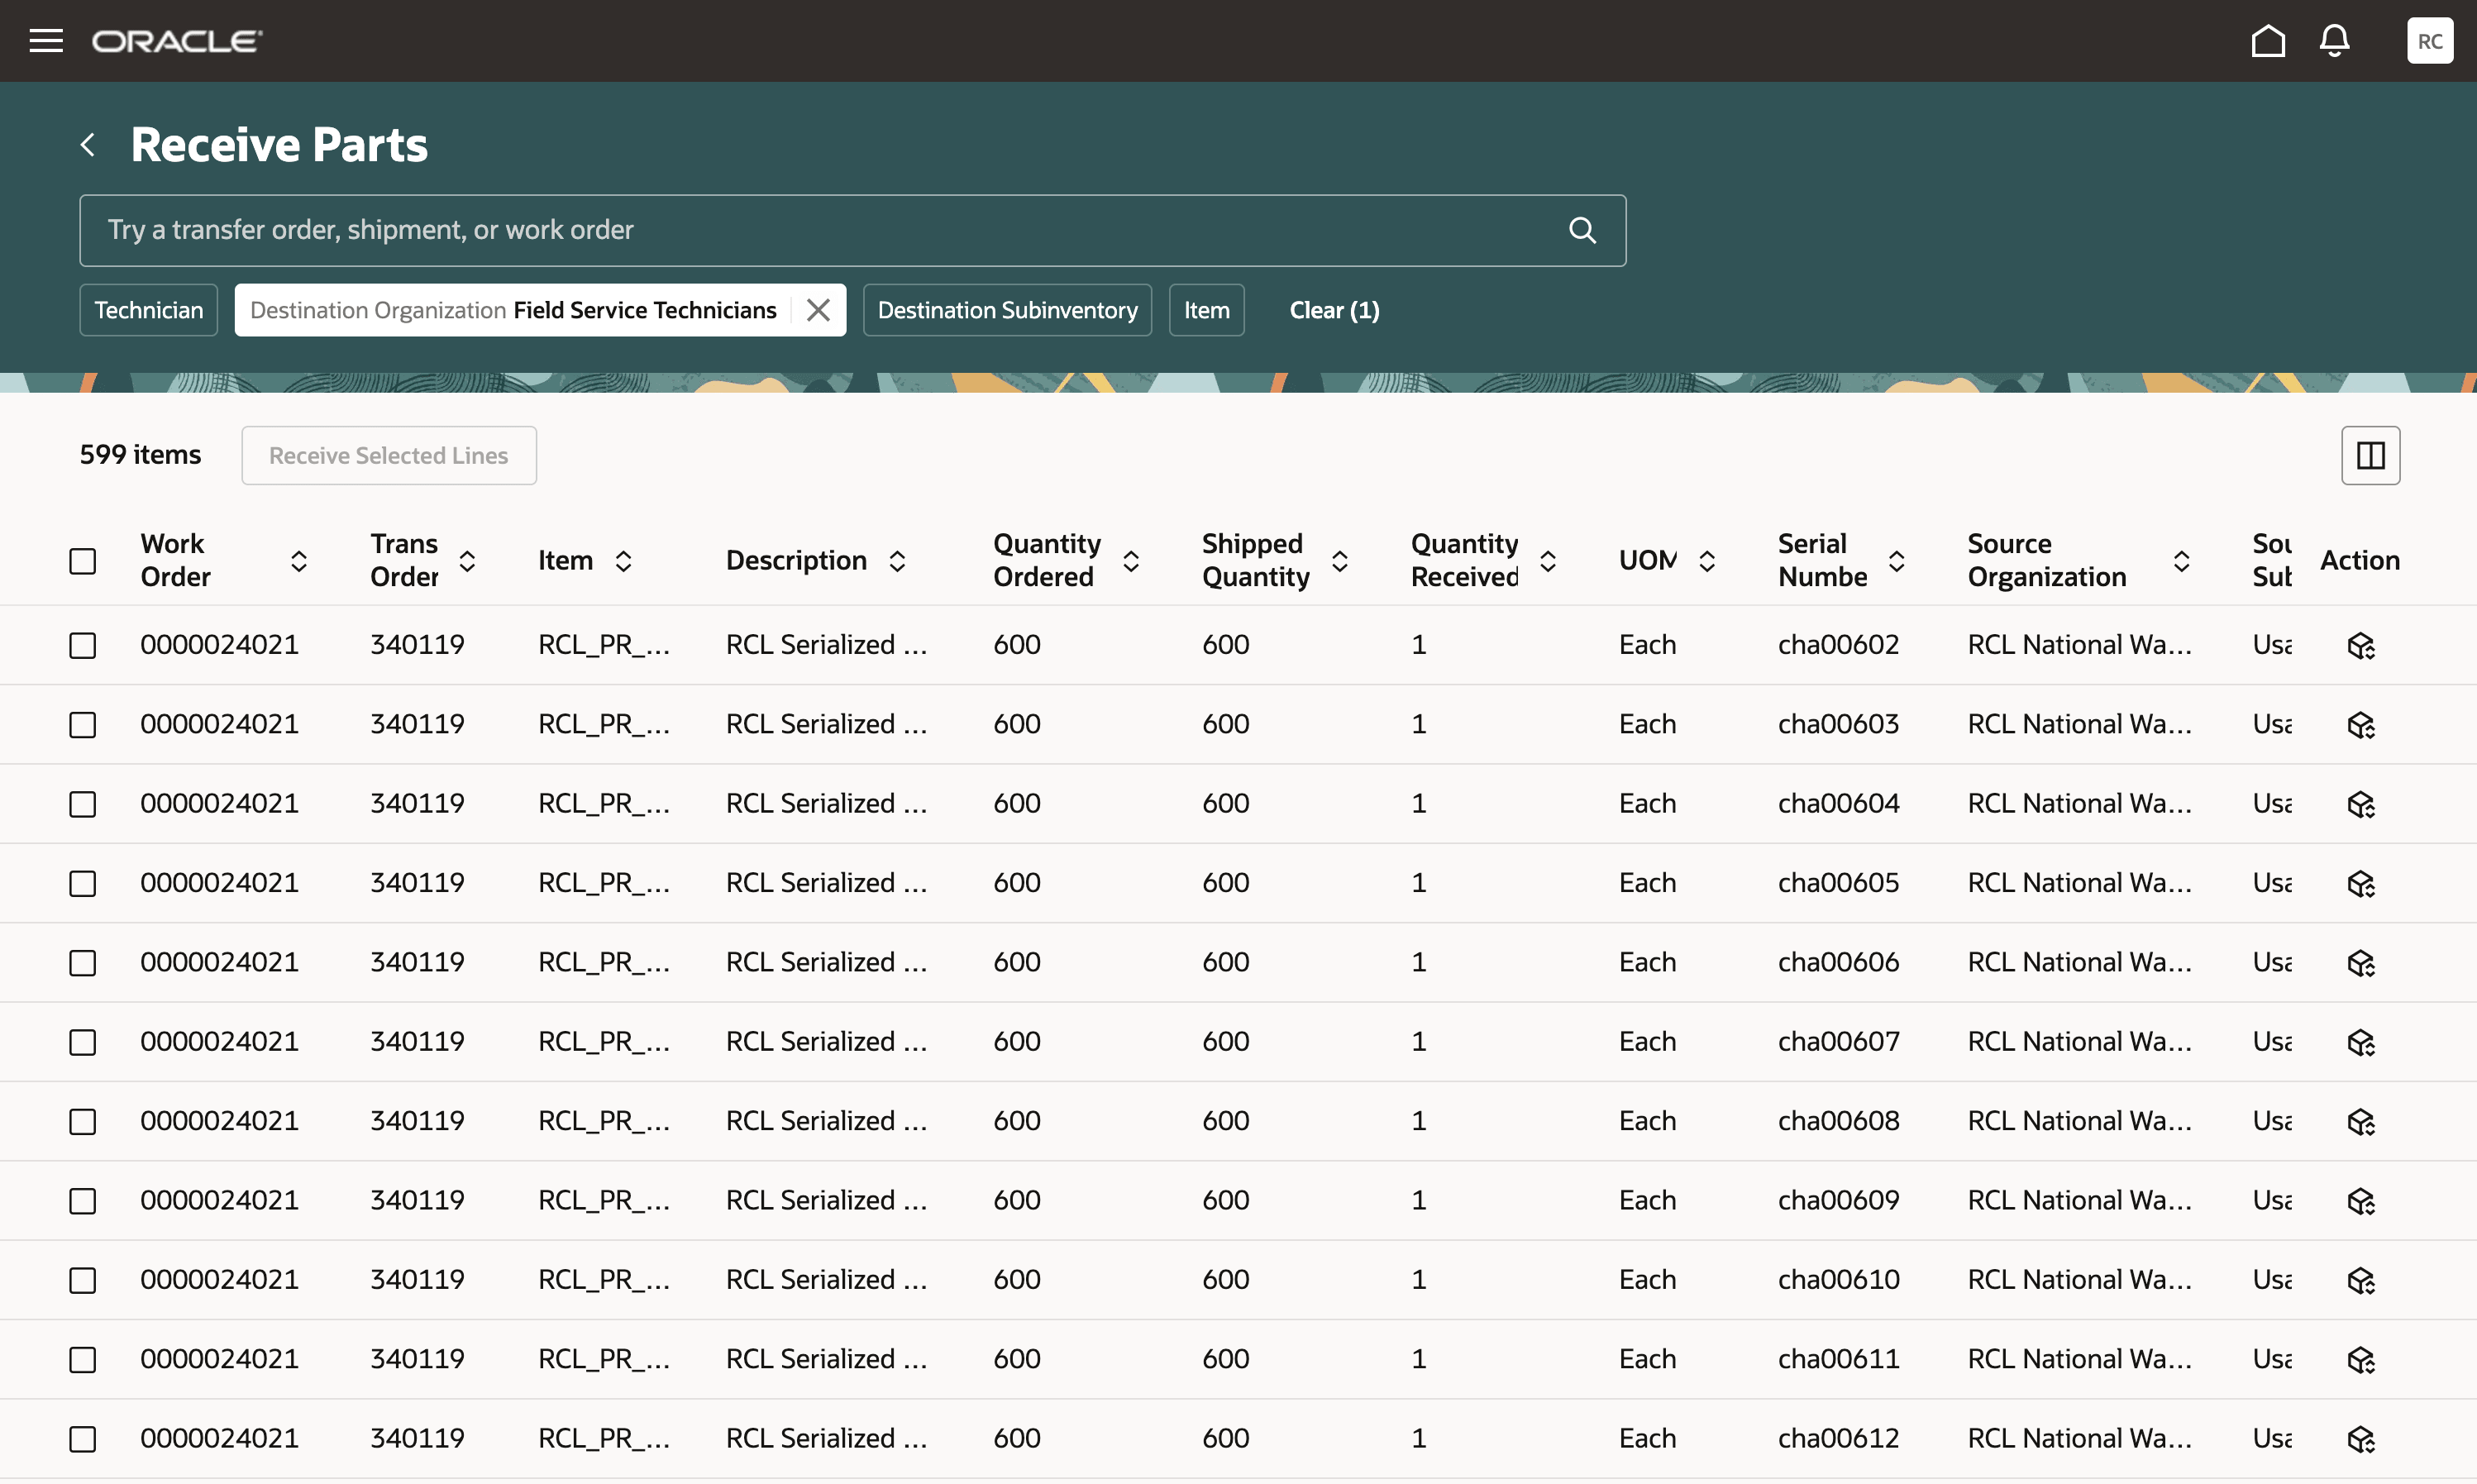Sort by the Quantity Ordered column arrows
Screen dimensions: 2477x1484
1131,561
